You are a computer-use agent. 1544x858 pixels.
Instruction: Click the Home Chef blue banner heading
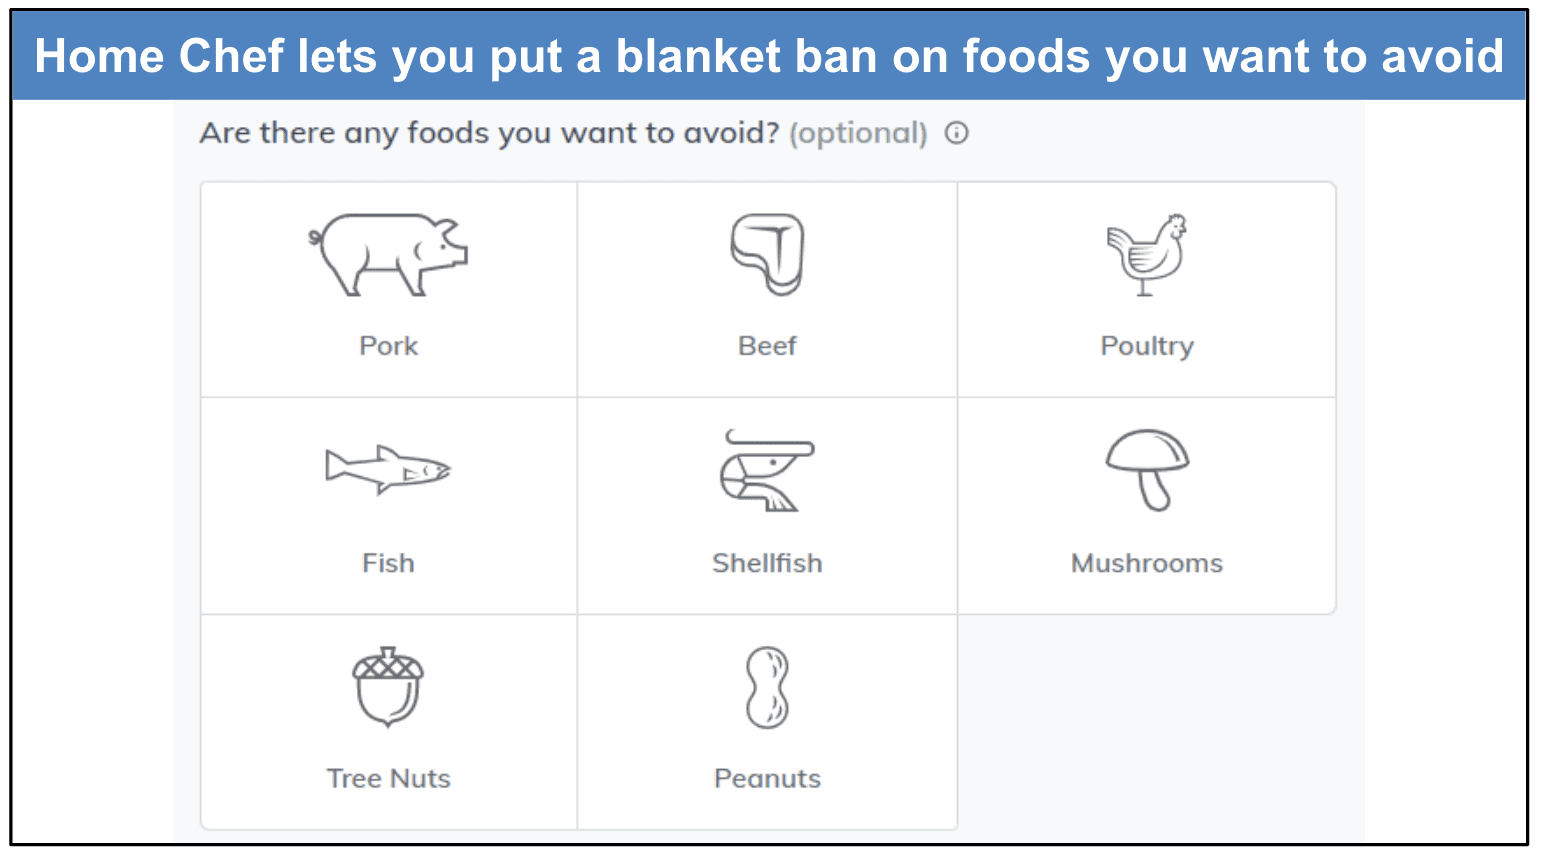769,56
